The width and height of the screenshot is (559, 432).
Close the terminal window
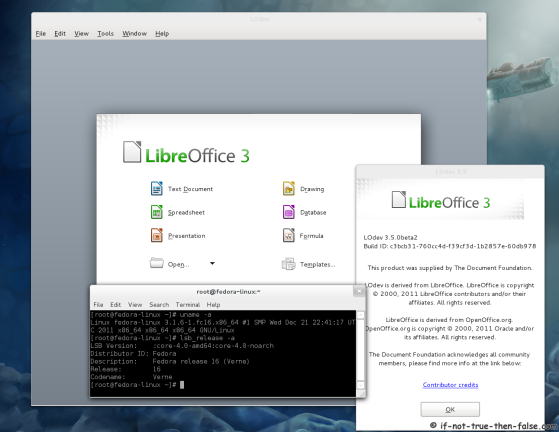pos(359,291)
